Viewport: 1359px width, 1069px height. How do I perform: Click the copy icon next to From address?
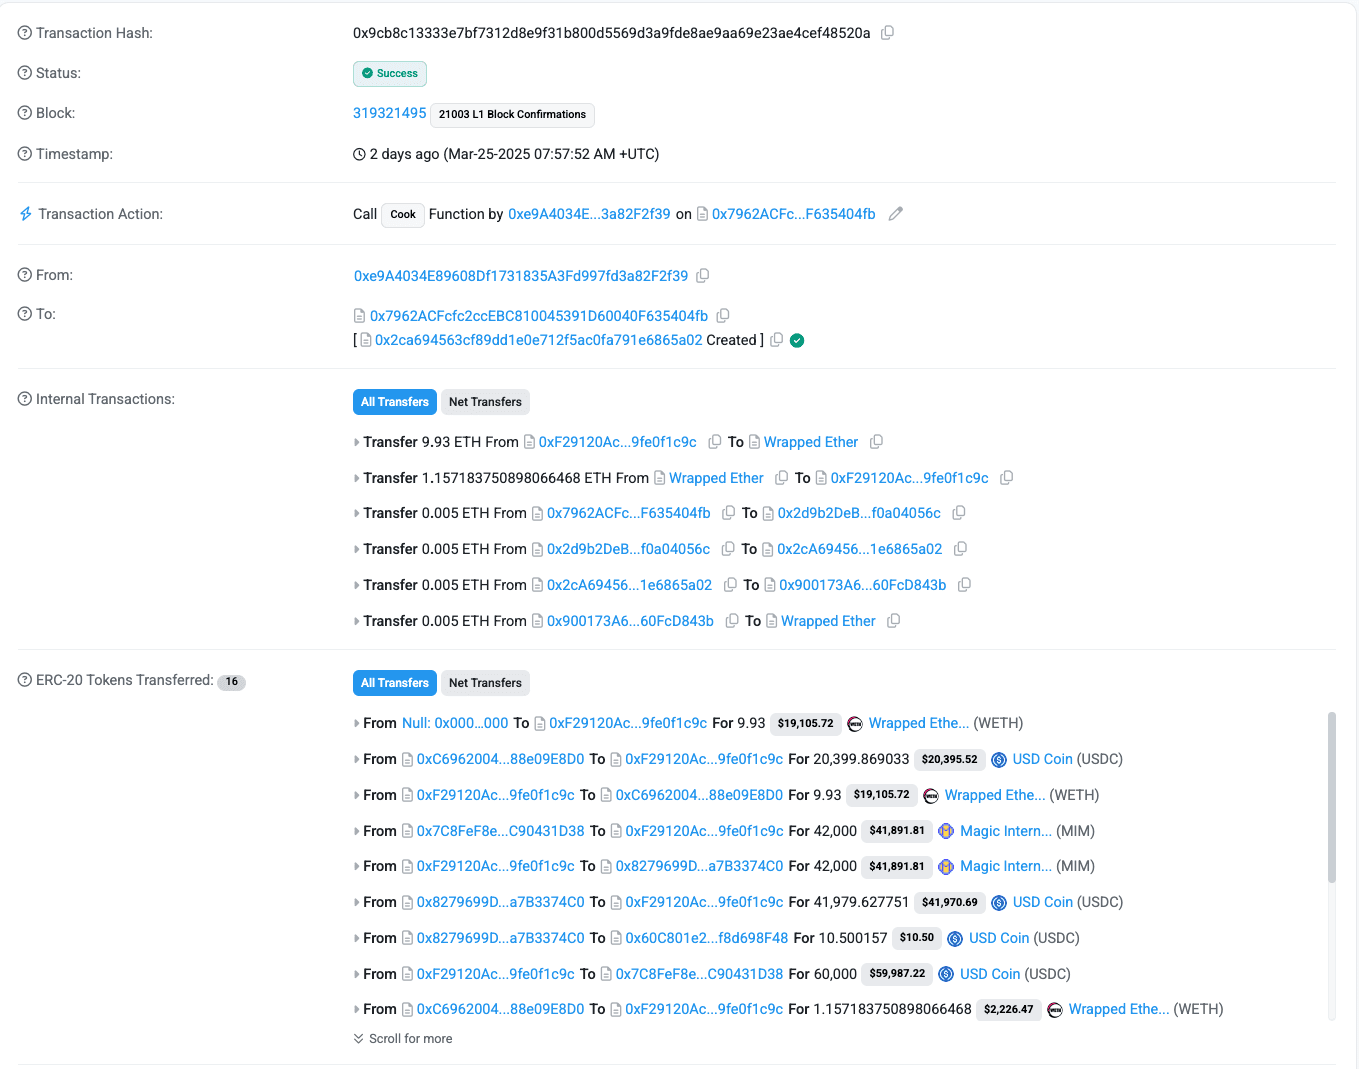click(703, 275)
